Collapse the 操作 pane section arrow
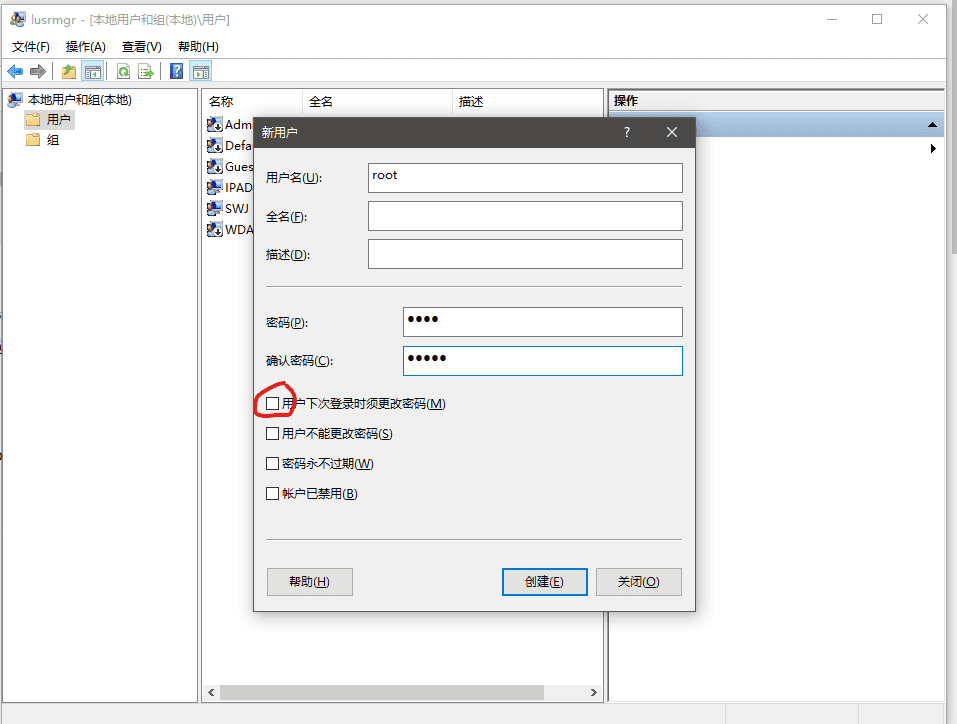 coord(932,125)
